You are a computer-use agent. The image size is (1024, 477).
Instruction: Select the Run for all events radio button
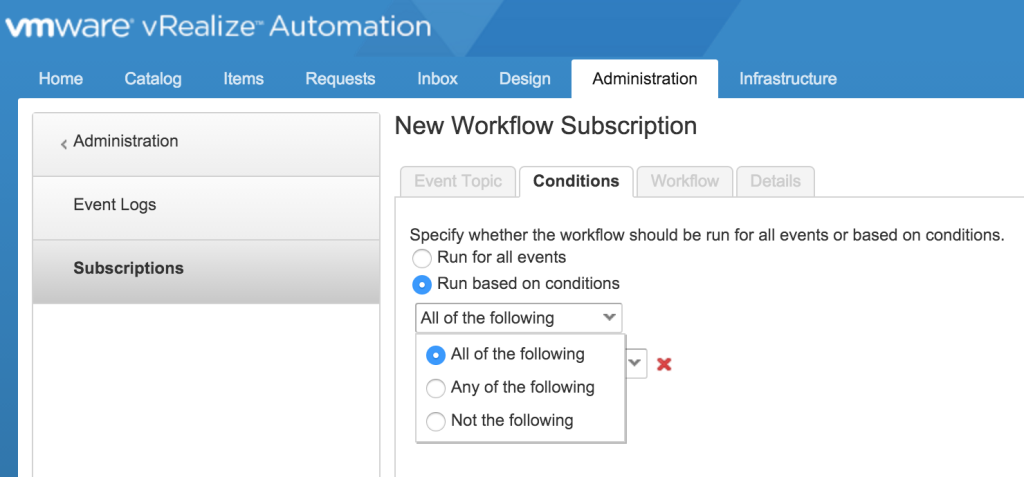coord(422,257)
